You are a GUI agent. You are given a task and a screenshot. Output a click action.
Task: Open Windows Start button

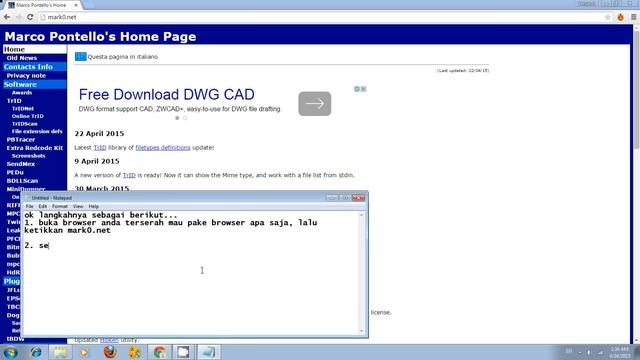[x=10, y=352]
